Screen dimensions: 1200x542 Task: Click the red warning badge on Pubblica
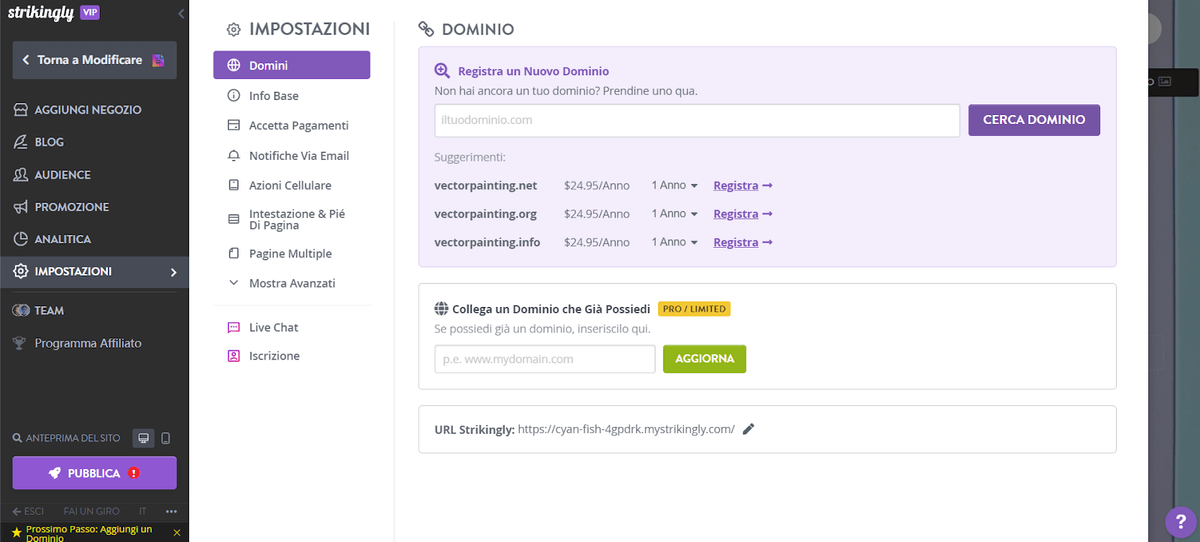[134, 473]
